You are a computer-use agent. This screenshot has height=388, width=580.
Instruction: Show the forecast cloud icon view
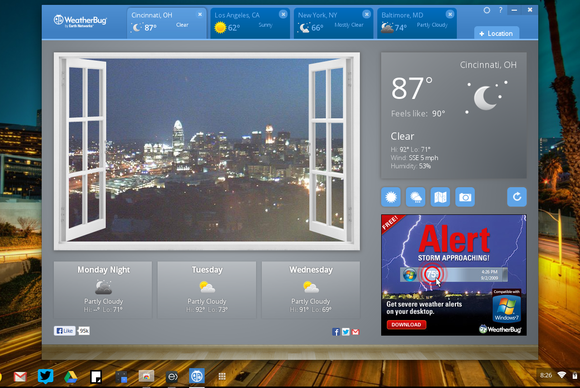pyautogui.click(x=415, y=197)
